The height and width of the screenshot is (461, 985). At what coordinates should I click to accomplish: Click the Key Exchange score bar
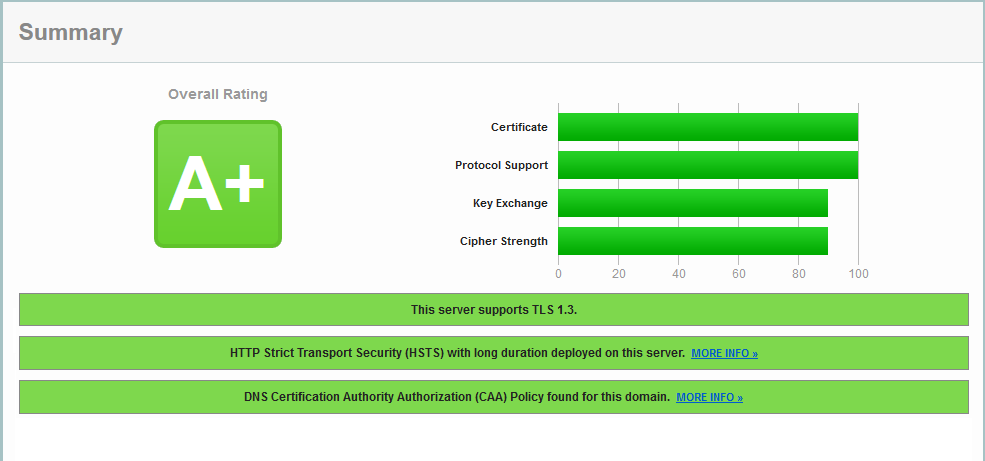click(692, 203)
